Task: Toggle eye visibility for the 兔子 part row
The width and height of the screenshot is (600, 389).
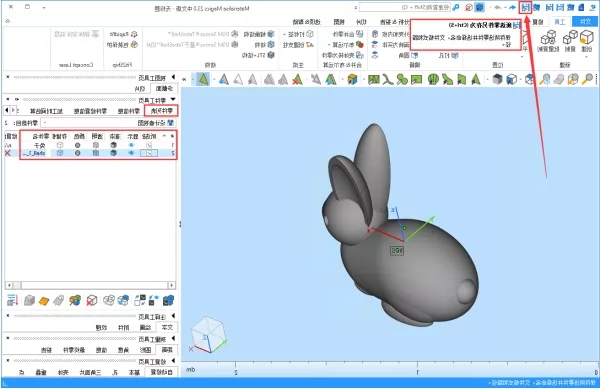Action: 131,145
